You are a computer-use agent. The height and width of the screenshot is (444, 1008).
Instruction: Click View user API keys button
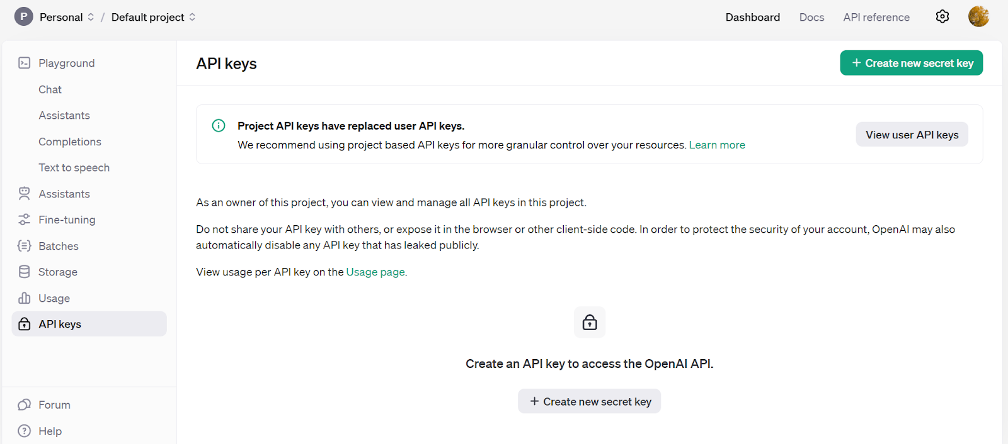click(x=912, y=135)
